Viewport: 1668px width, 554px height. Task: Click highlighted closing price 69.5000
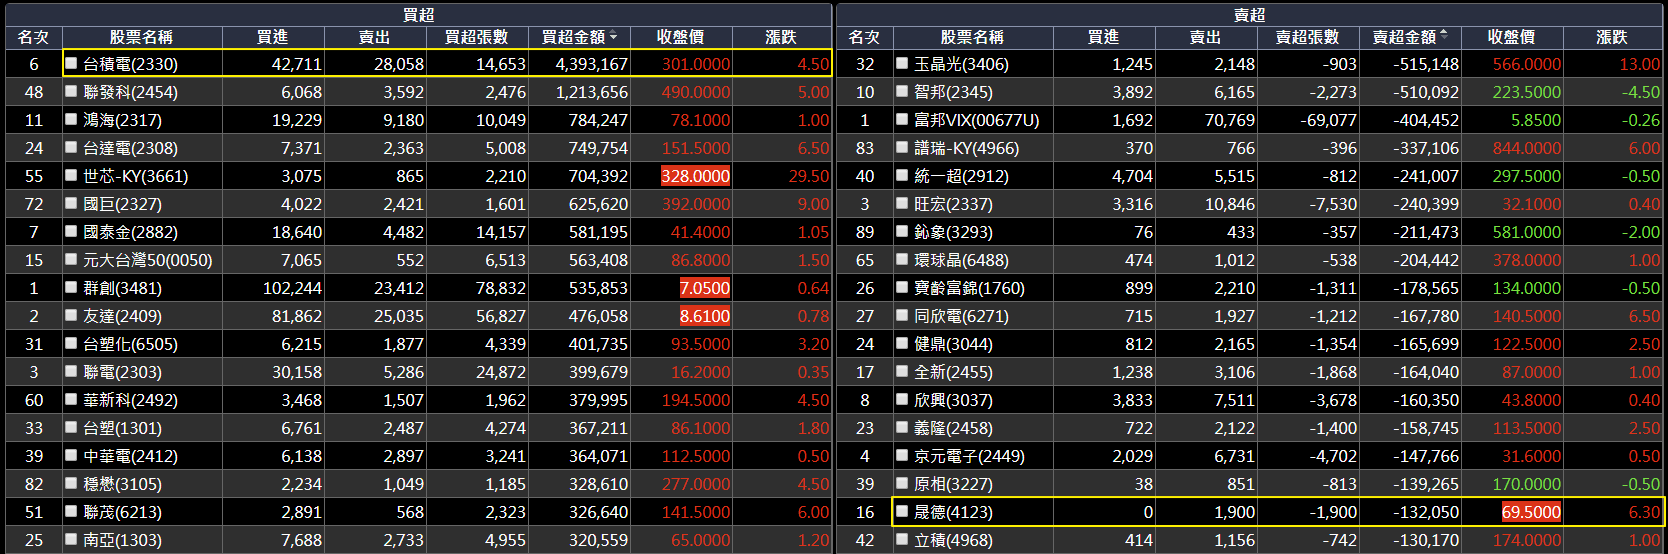(1531, 512)
